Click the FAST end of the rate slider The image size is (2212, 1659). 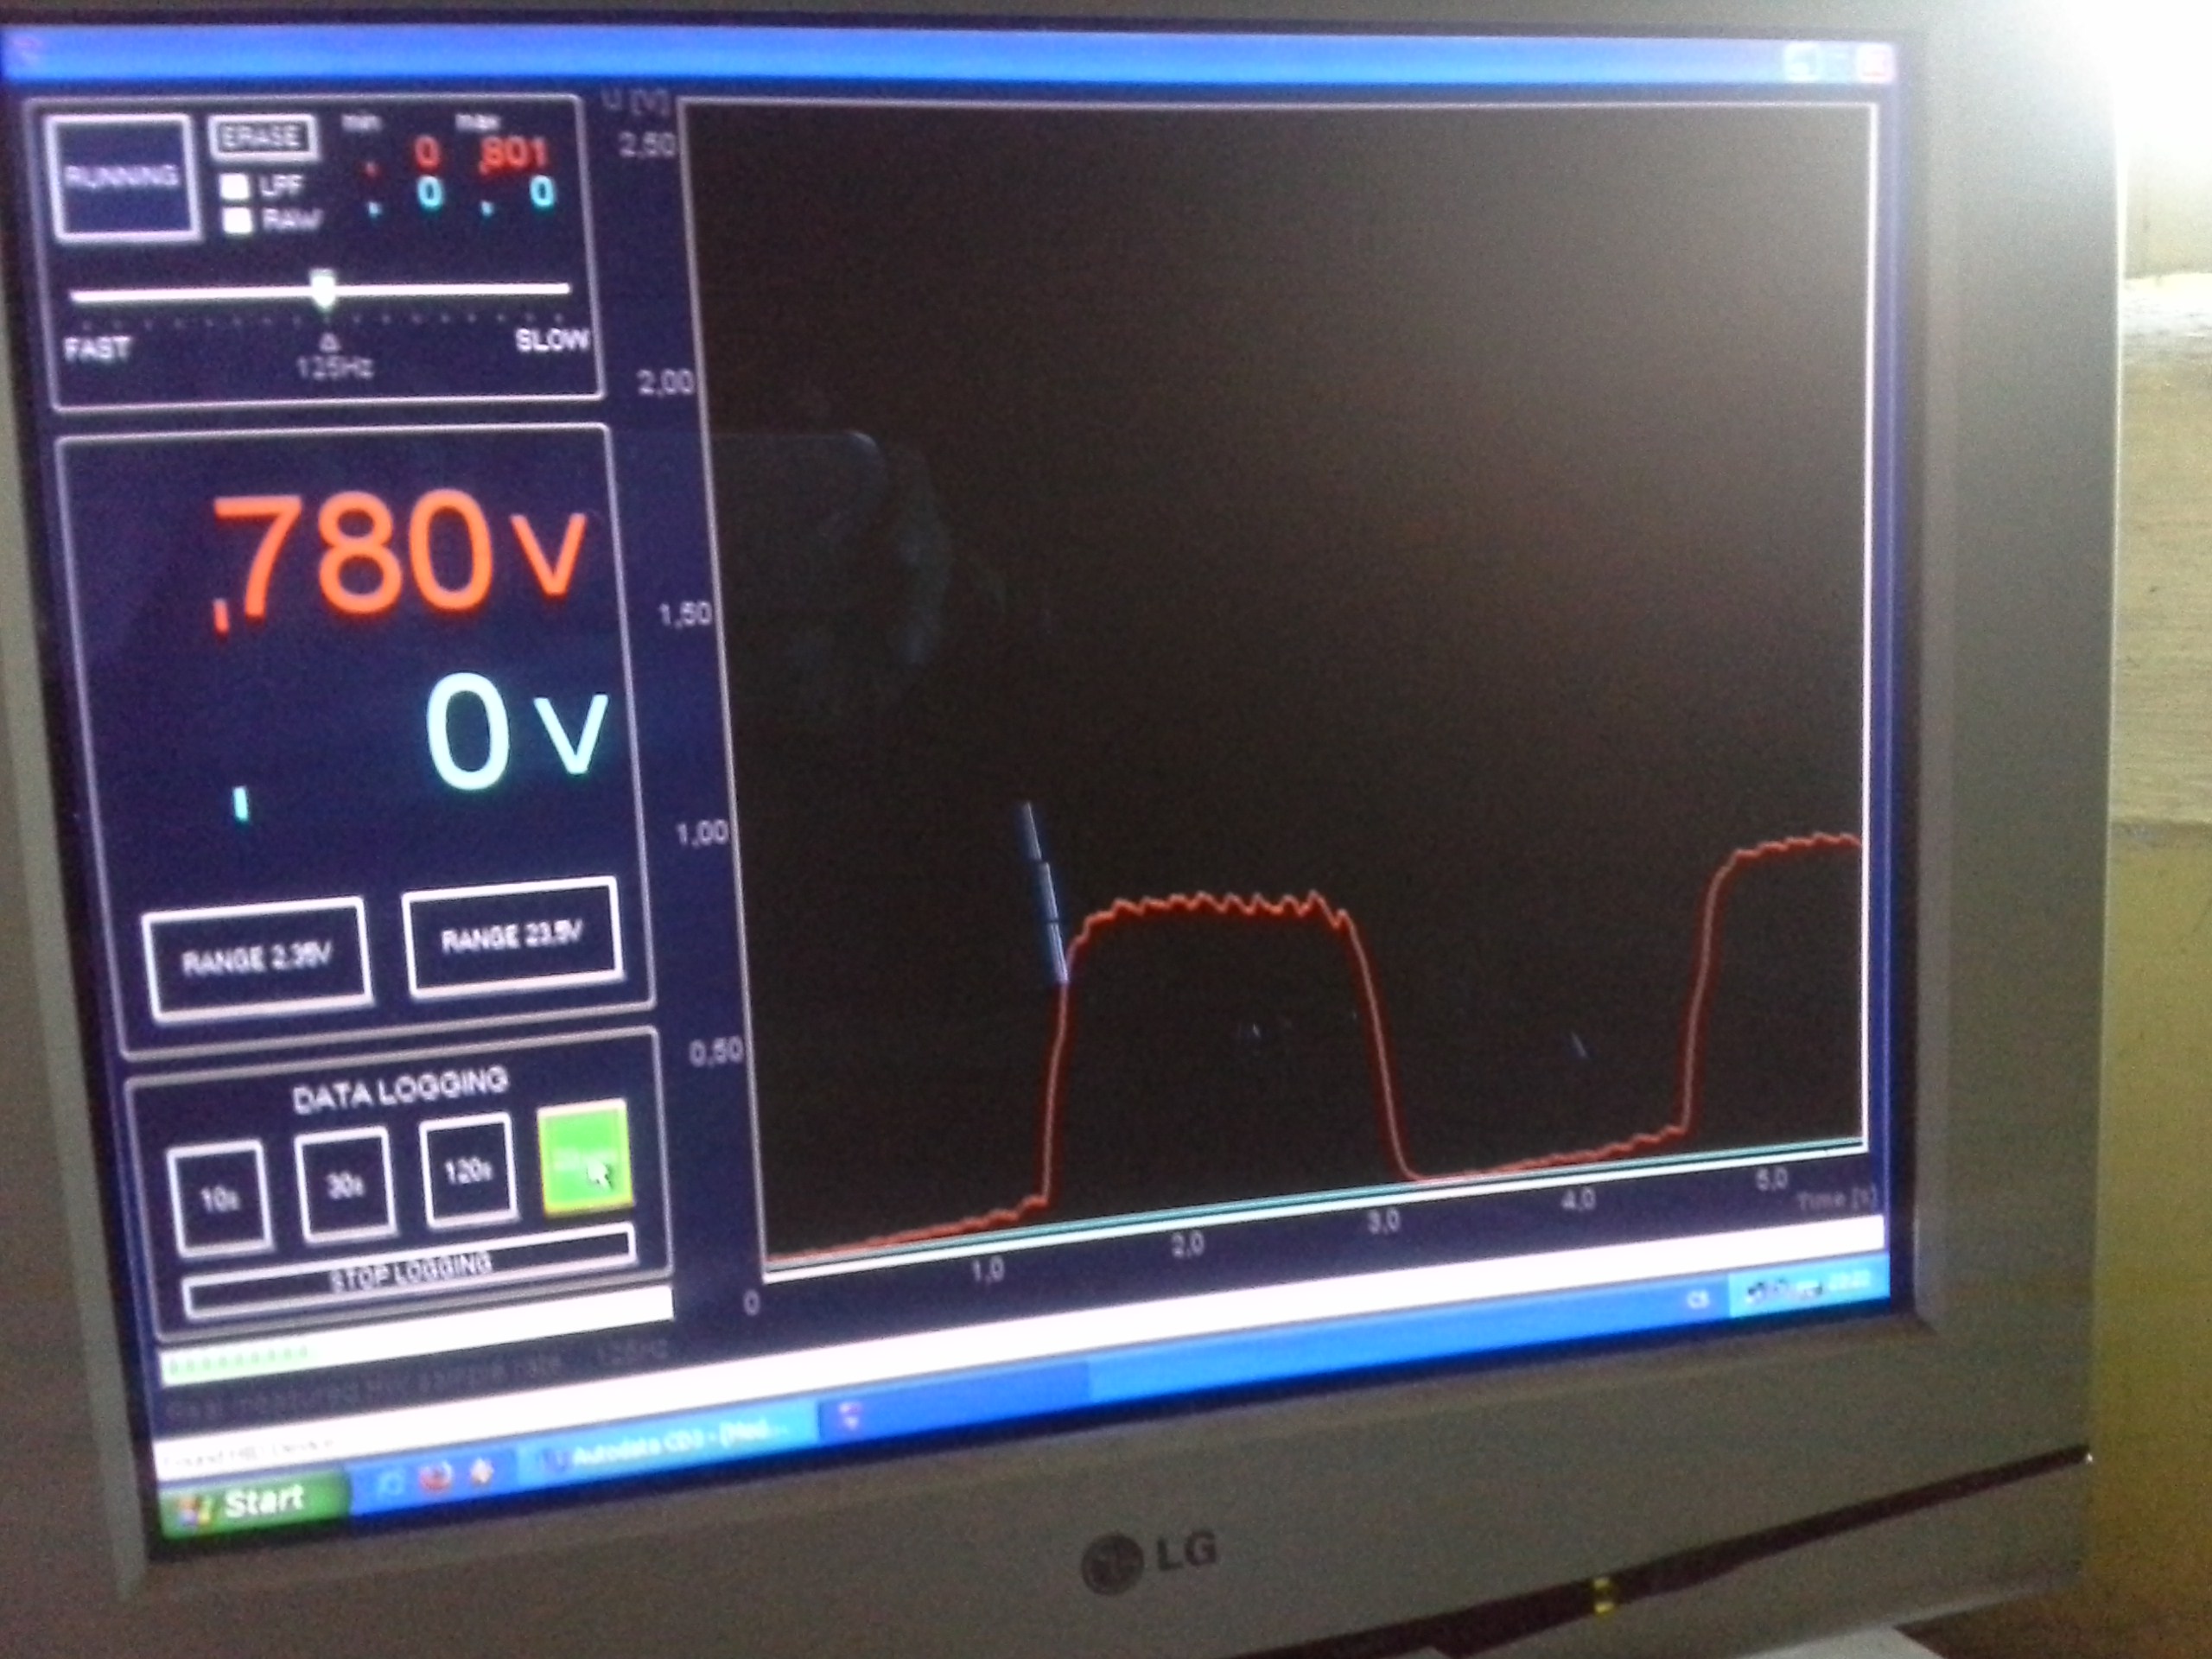coord(97,348)
